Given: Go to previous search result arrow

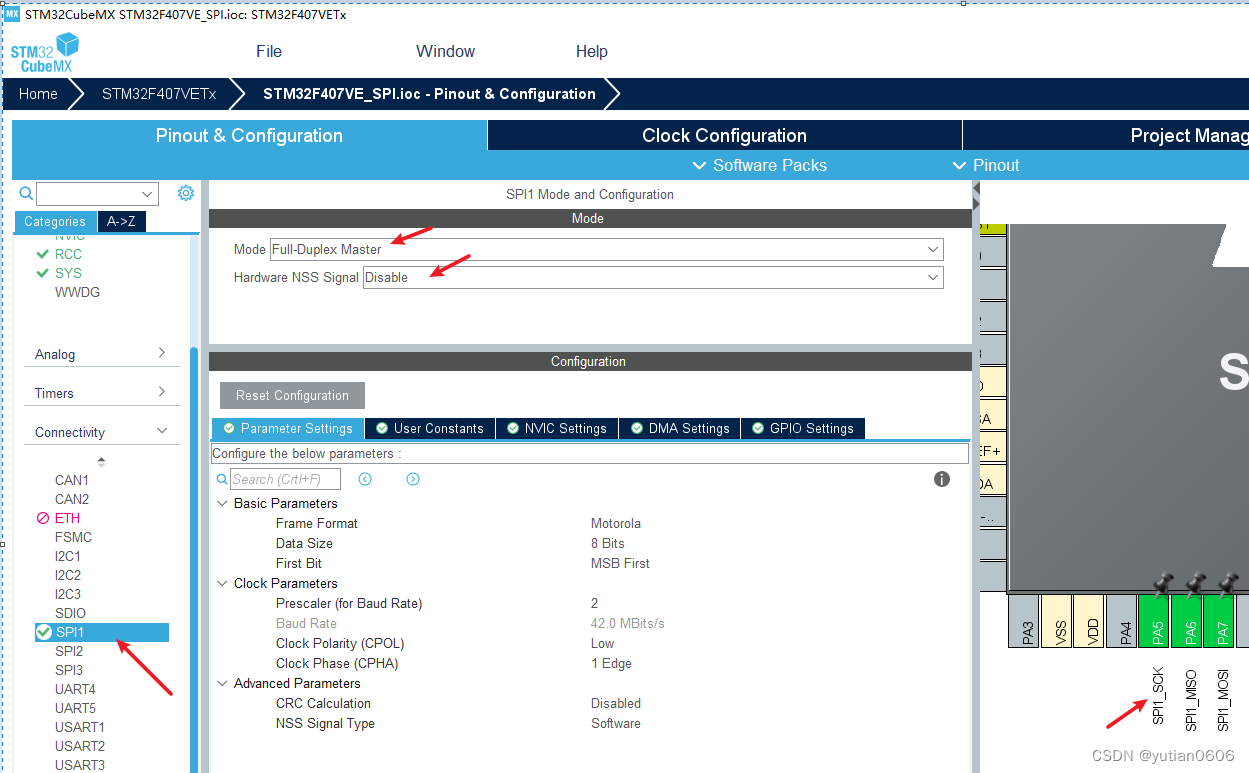Looking at the screenshot, I should [365, 479].
